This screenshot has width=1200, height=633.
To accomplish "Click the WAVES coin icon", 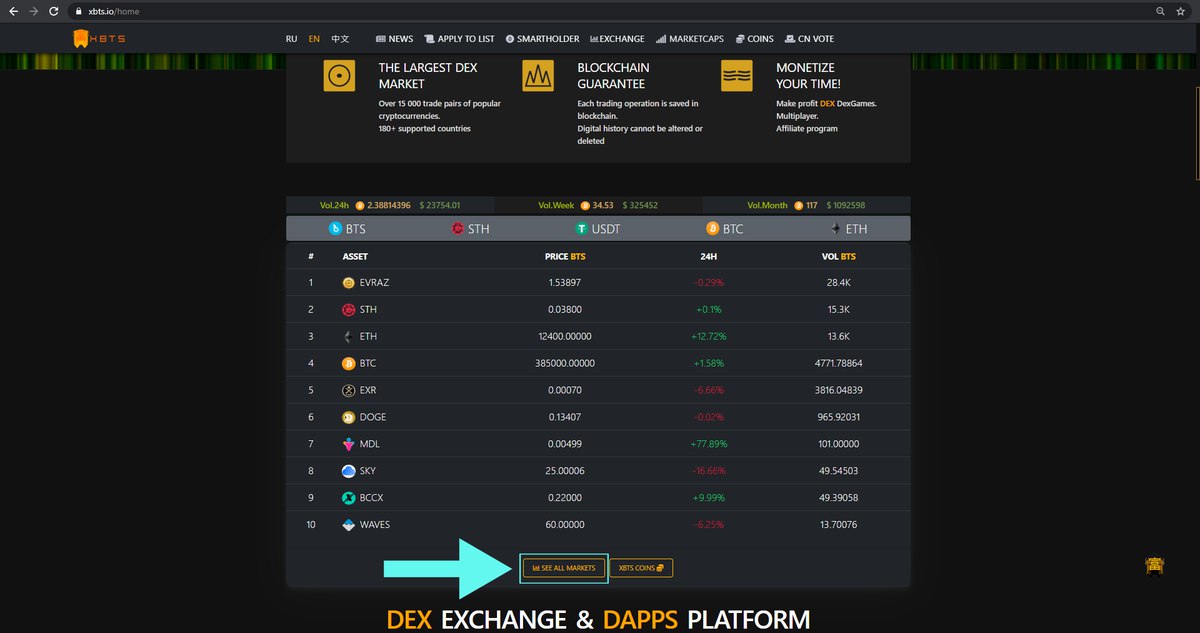I will [x=348, y=525].
